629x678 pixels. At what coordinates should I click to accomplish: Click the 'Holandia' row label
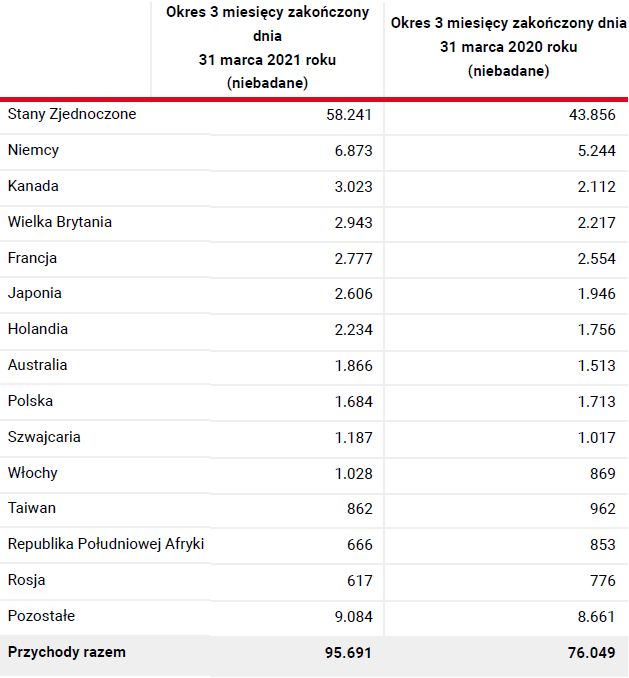[x=38, y=329]
